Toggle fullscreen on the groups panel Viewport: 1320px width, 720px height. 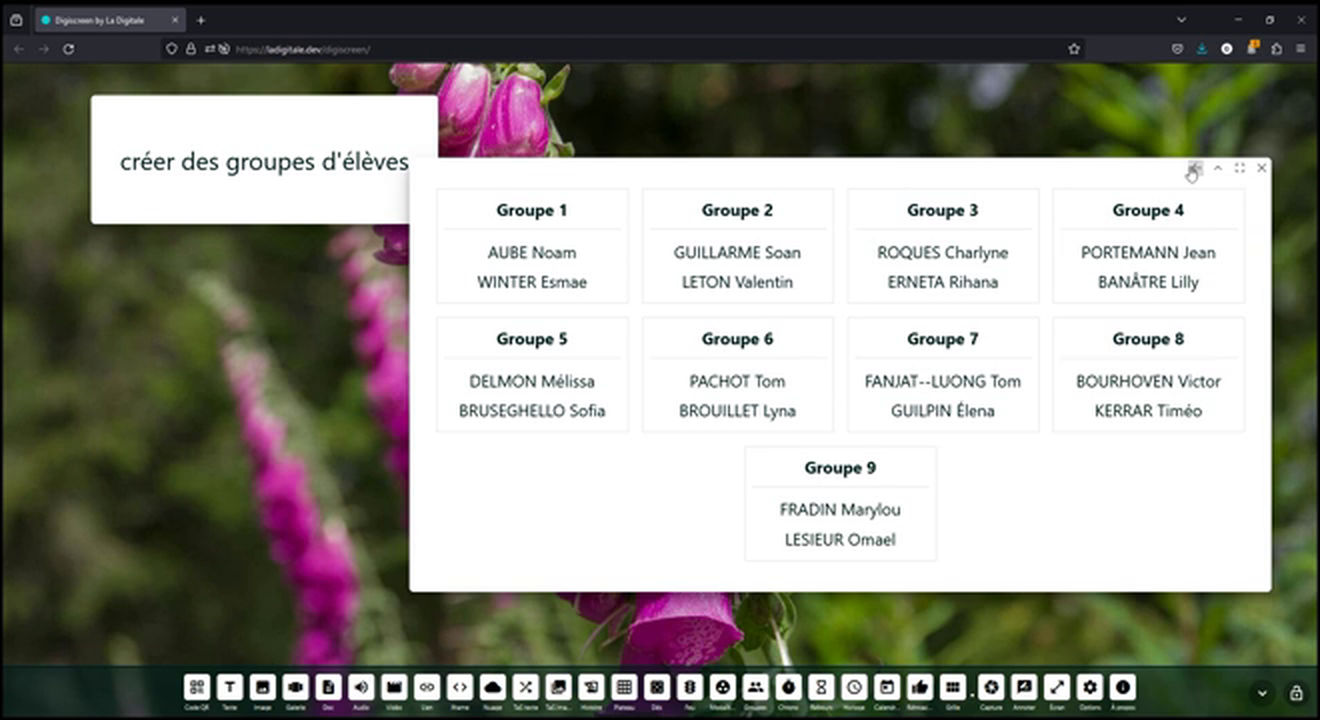(x=1240, y=168)
